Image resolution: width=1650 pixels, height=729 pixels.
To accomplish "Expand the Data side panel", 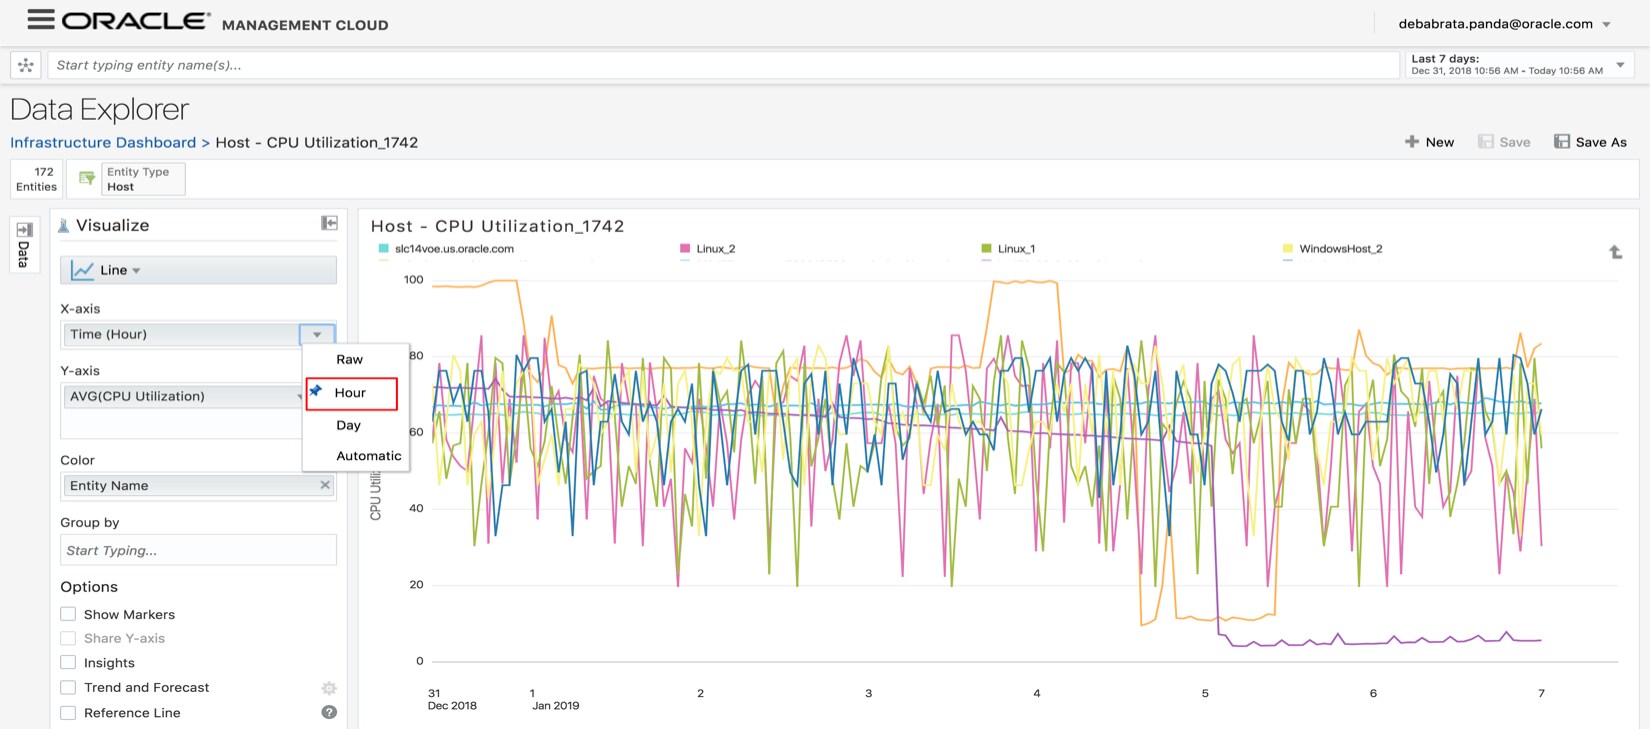I will [24, 244].
